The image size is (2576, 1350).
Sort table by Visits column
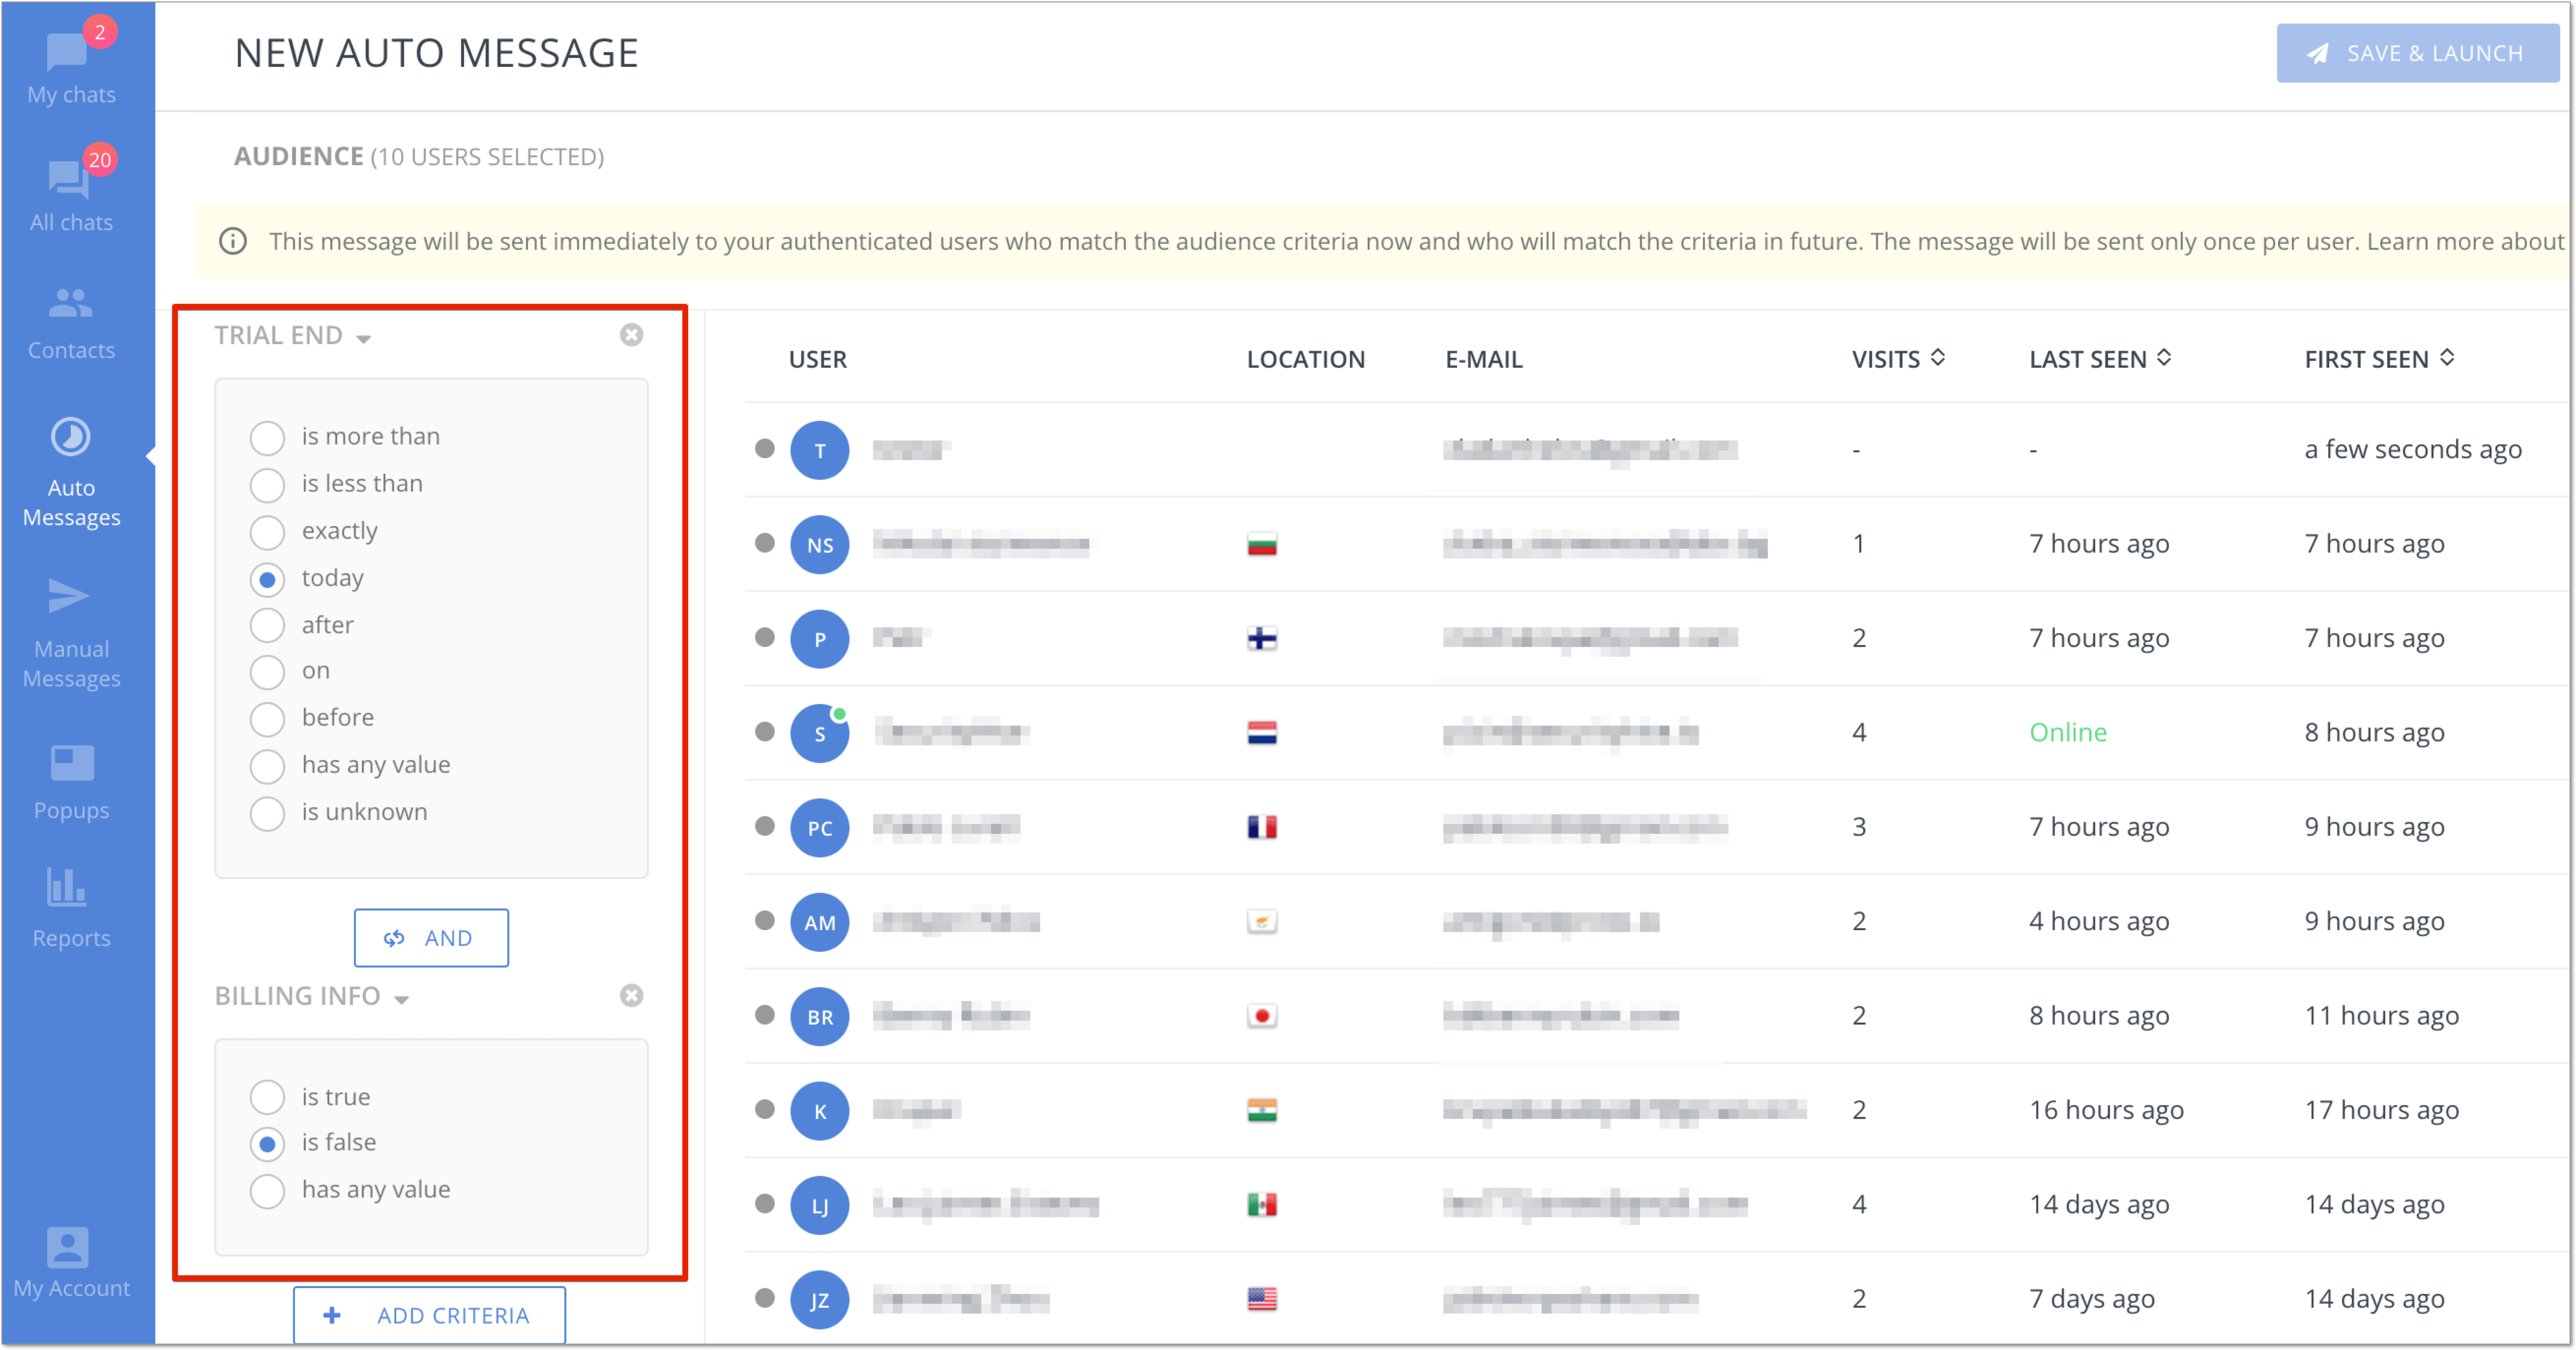[1897, 359]
